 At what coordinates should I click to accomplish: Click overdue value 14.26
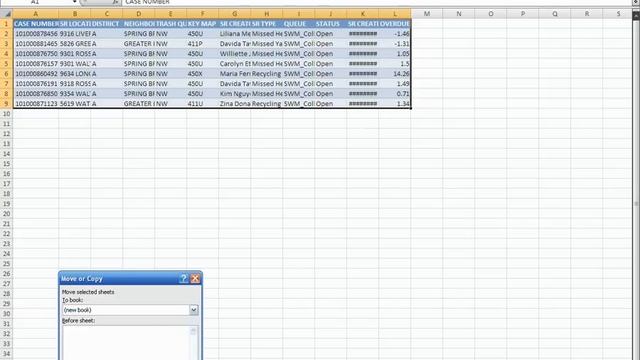pos(395,73)
